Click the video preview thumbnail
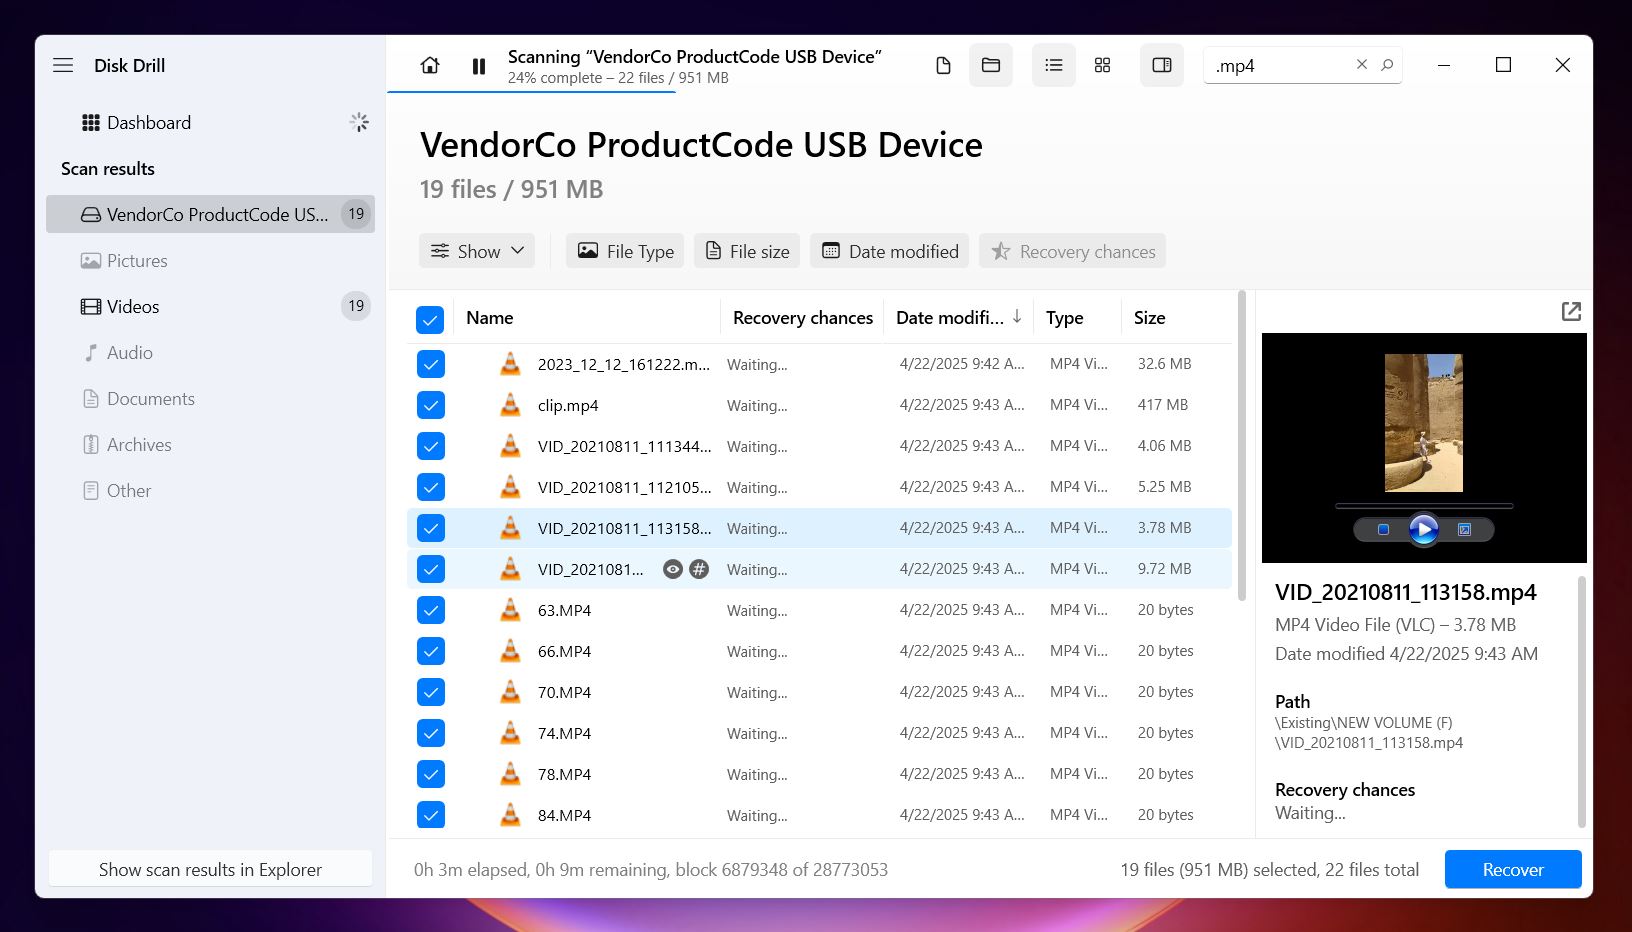This screenshot has width=1632, height=932. coord(1424,422)
